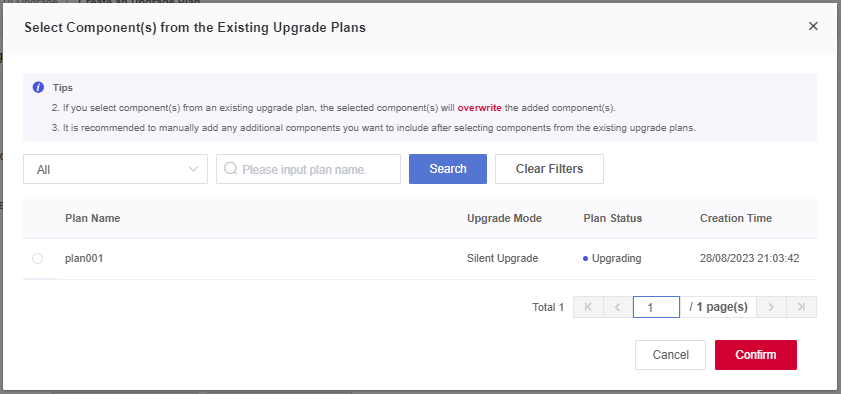Select the plan001 radio button

[38, 259]
